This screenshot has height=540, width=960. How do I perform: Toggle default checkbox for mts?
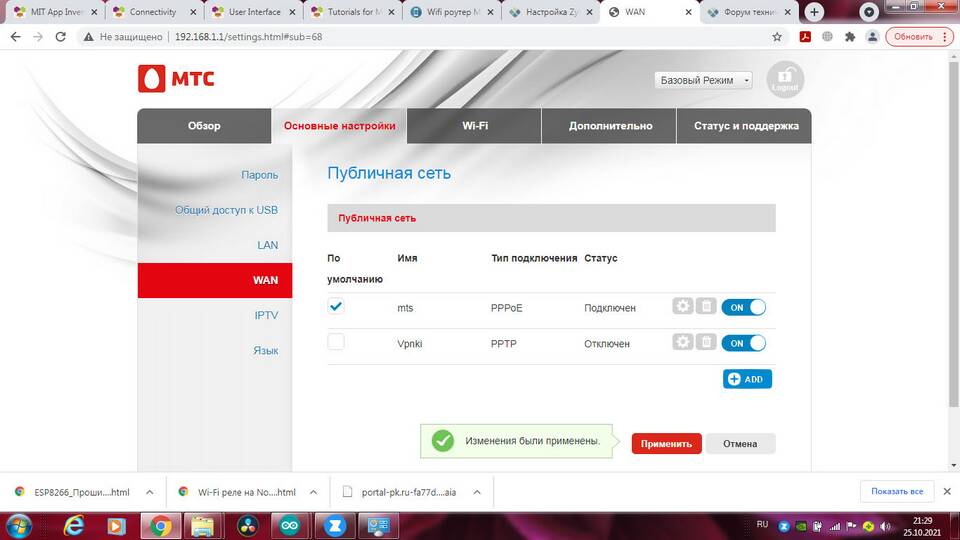pos(336,306)
